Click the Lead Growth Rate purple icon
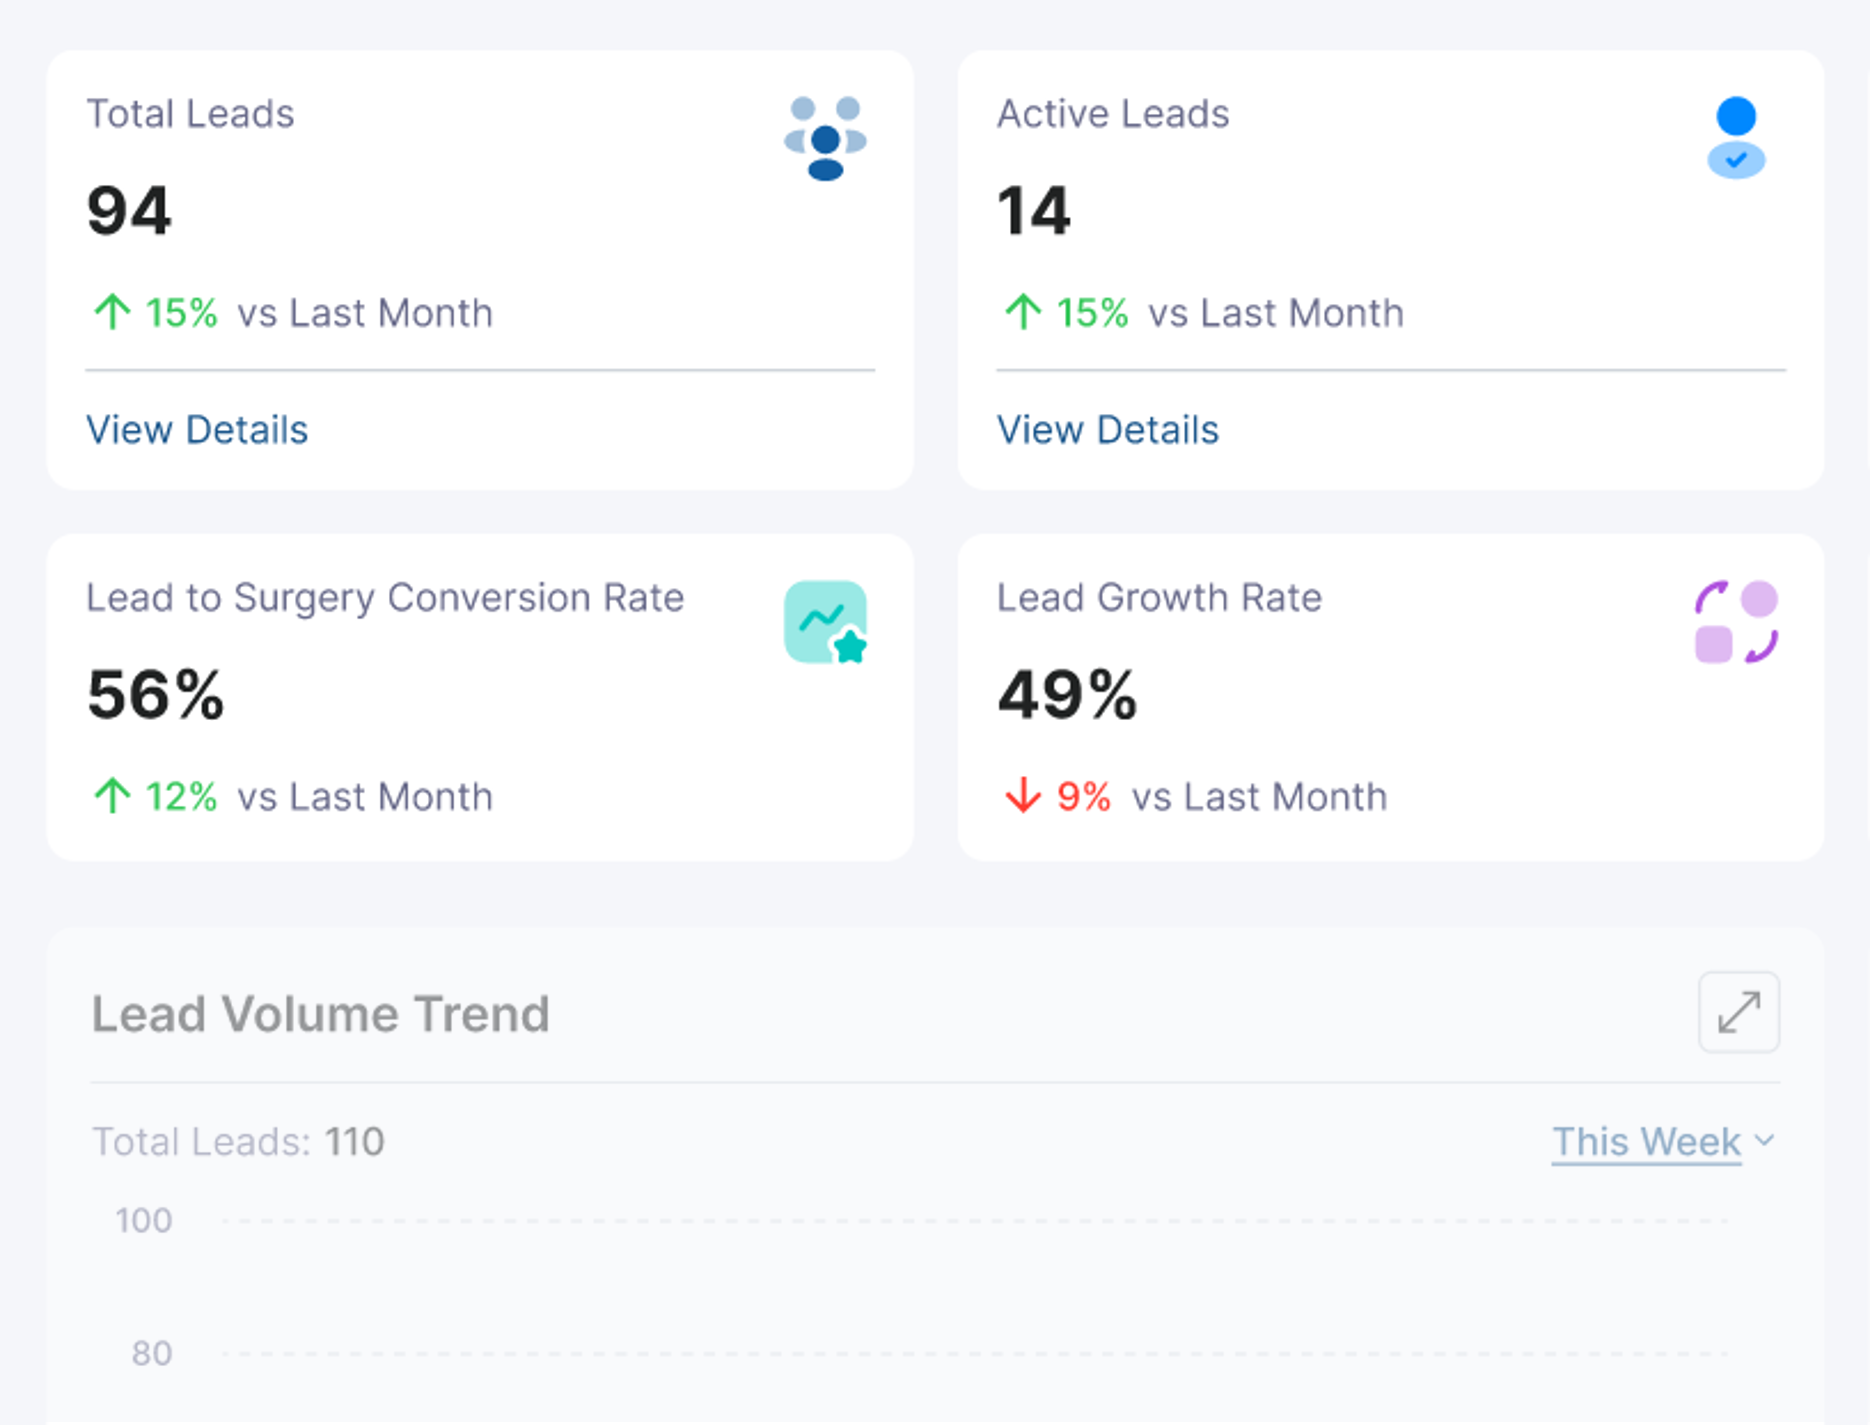Screen dimensions: 1870x1425 click(1736, 622)
